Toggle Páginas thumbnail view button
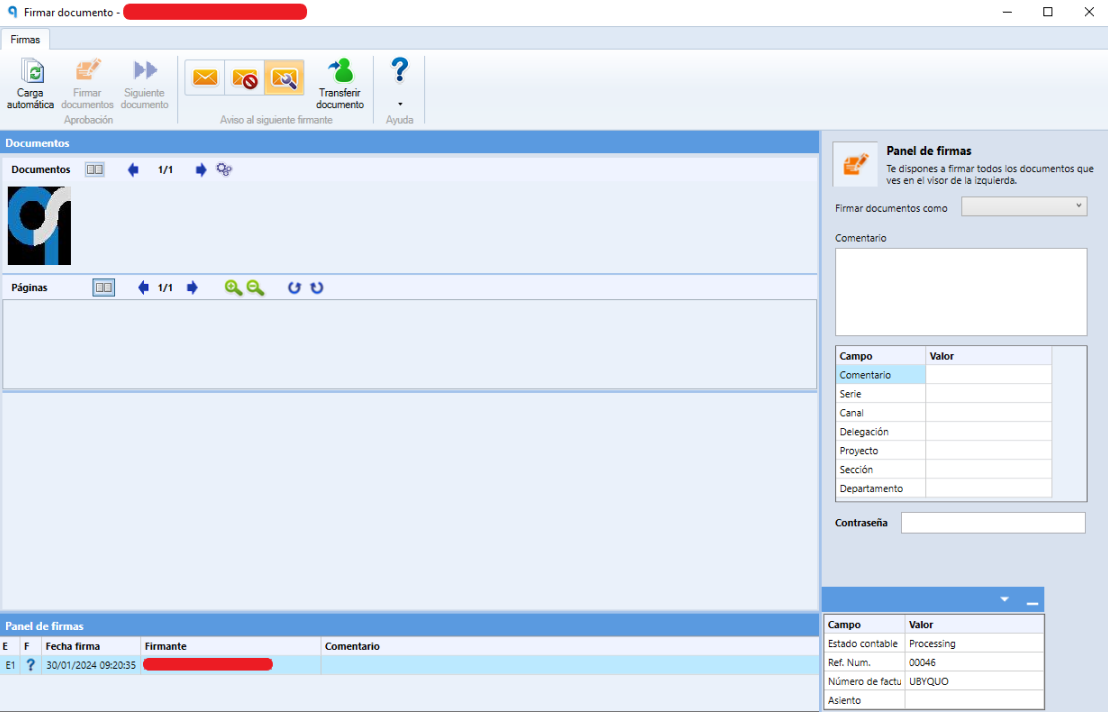The height and width of the screenshot is (712, 1108). click(x=103, y=287)
